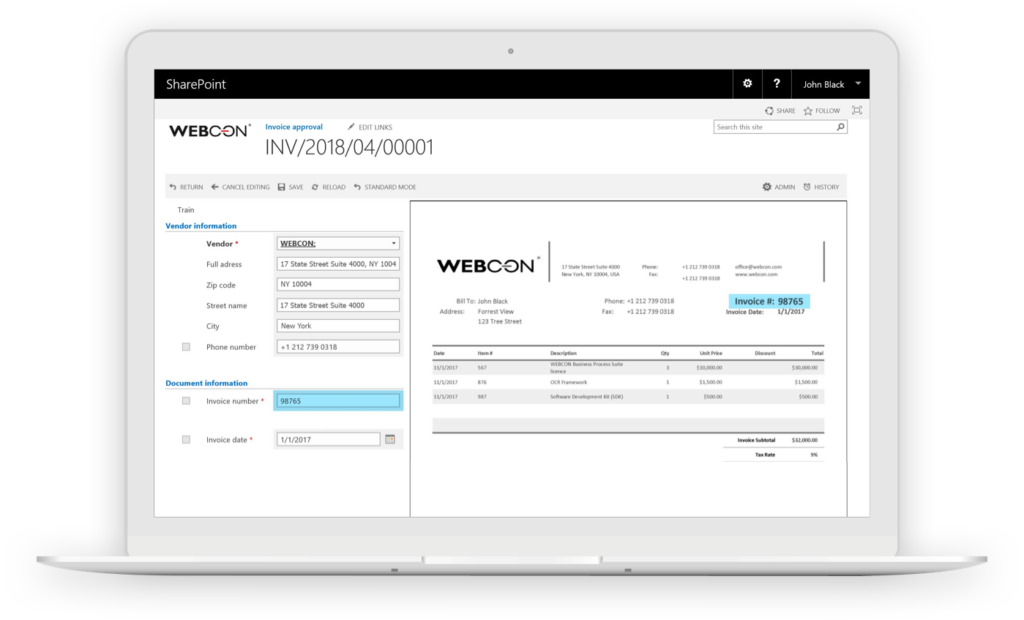Open the SharePoint settings gear
Screen dimensions: 1024x620
point(747,84)
